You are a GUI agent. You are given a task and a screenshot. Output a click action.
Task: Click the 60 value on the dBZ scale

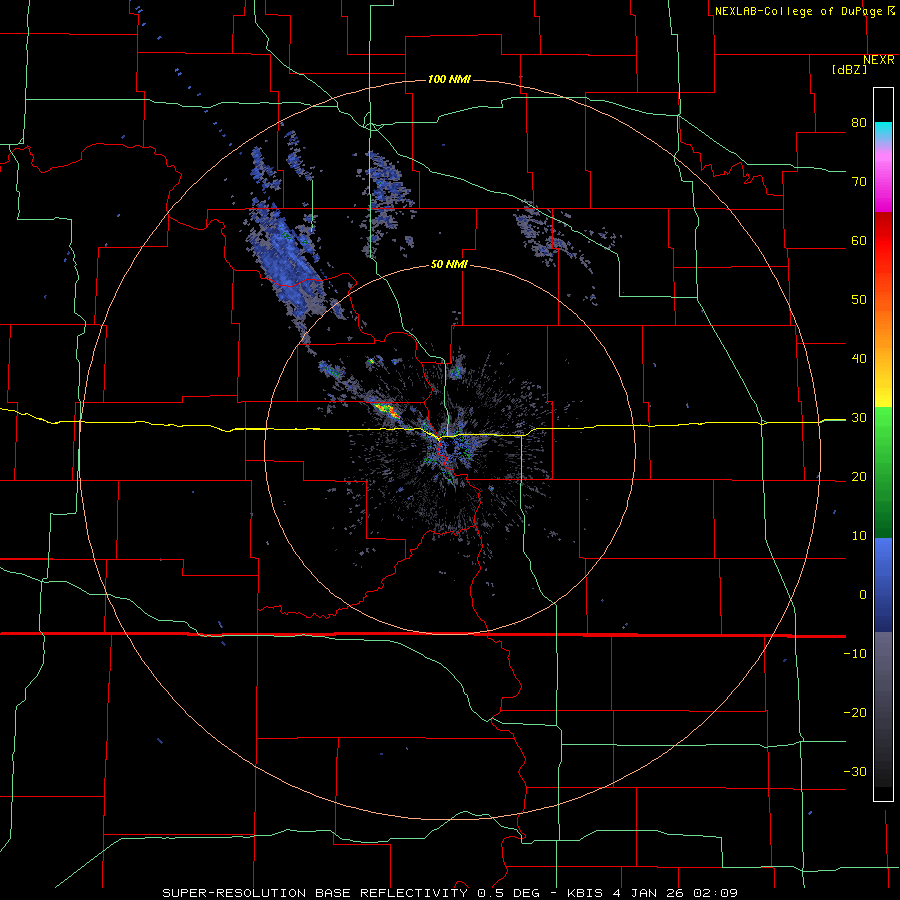coord(859,240)
